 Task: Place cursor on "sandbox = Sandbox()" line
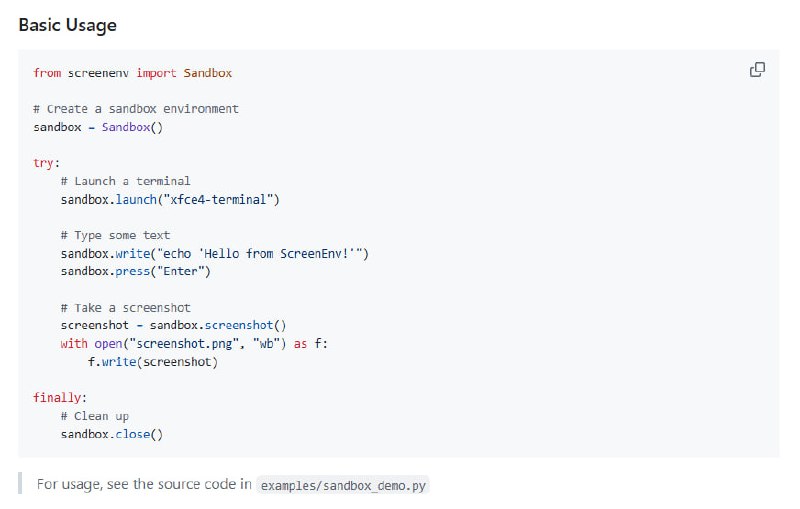click(97, 127)
